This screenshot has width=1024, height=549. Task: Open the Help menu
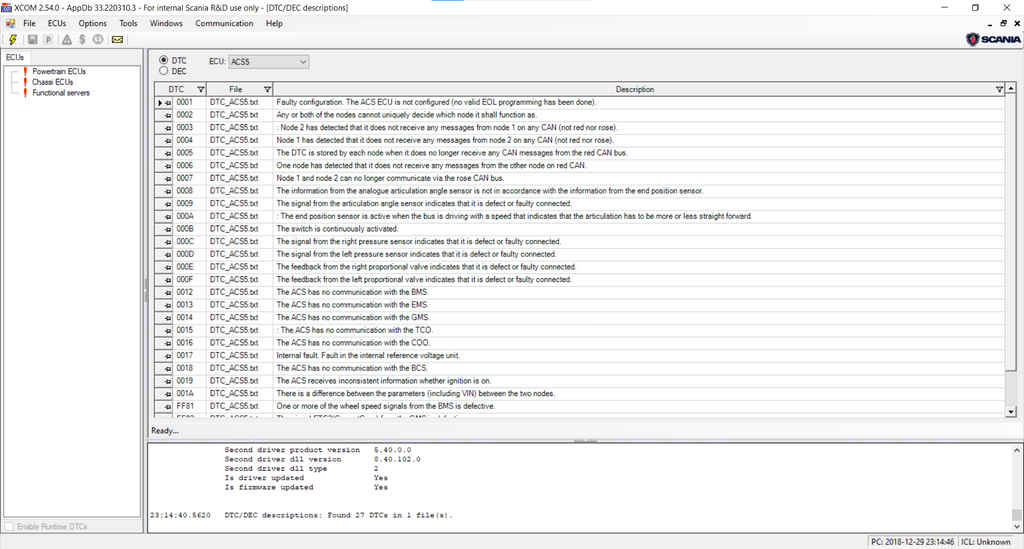point(274,24)
